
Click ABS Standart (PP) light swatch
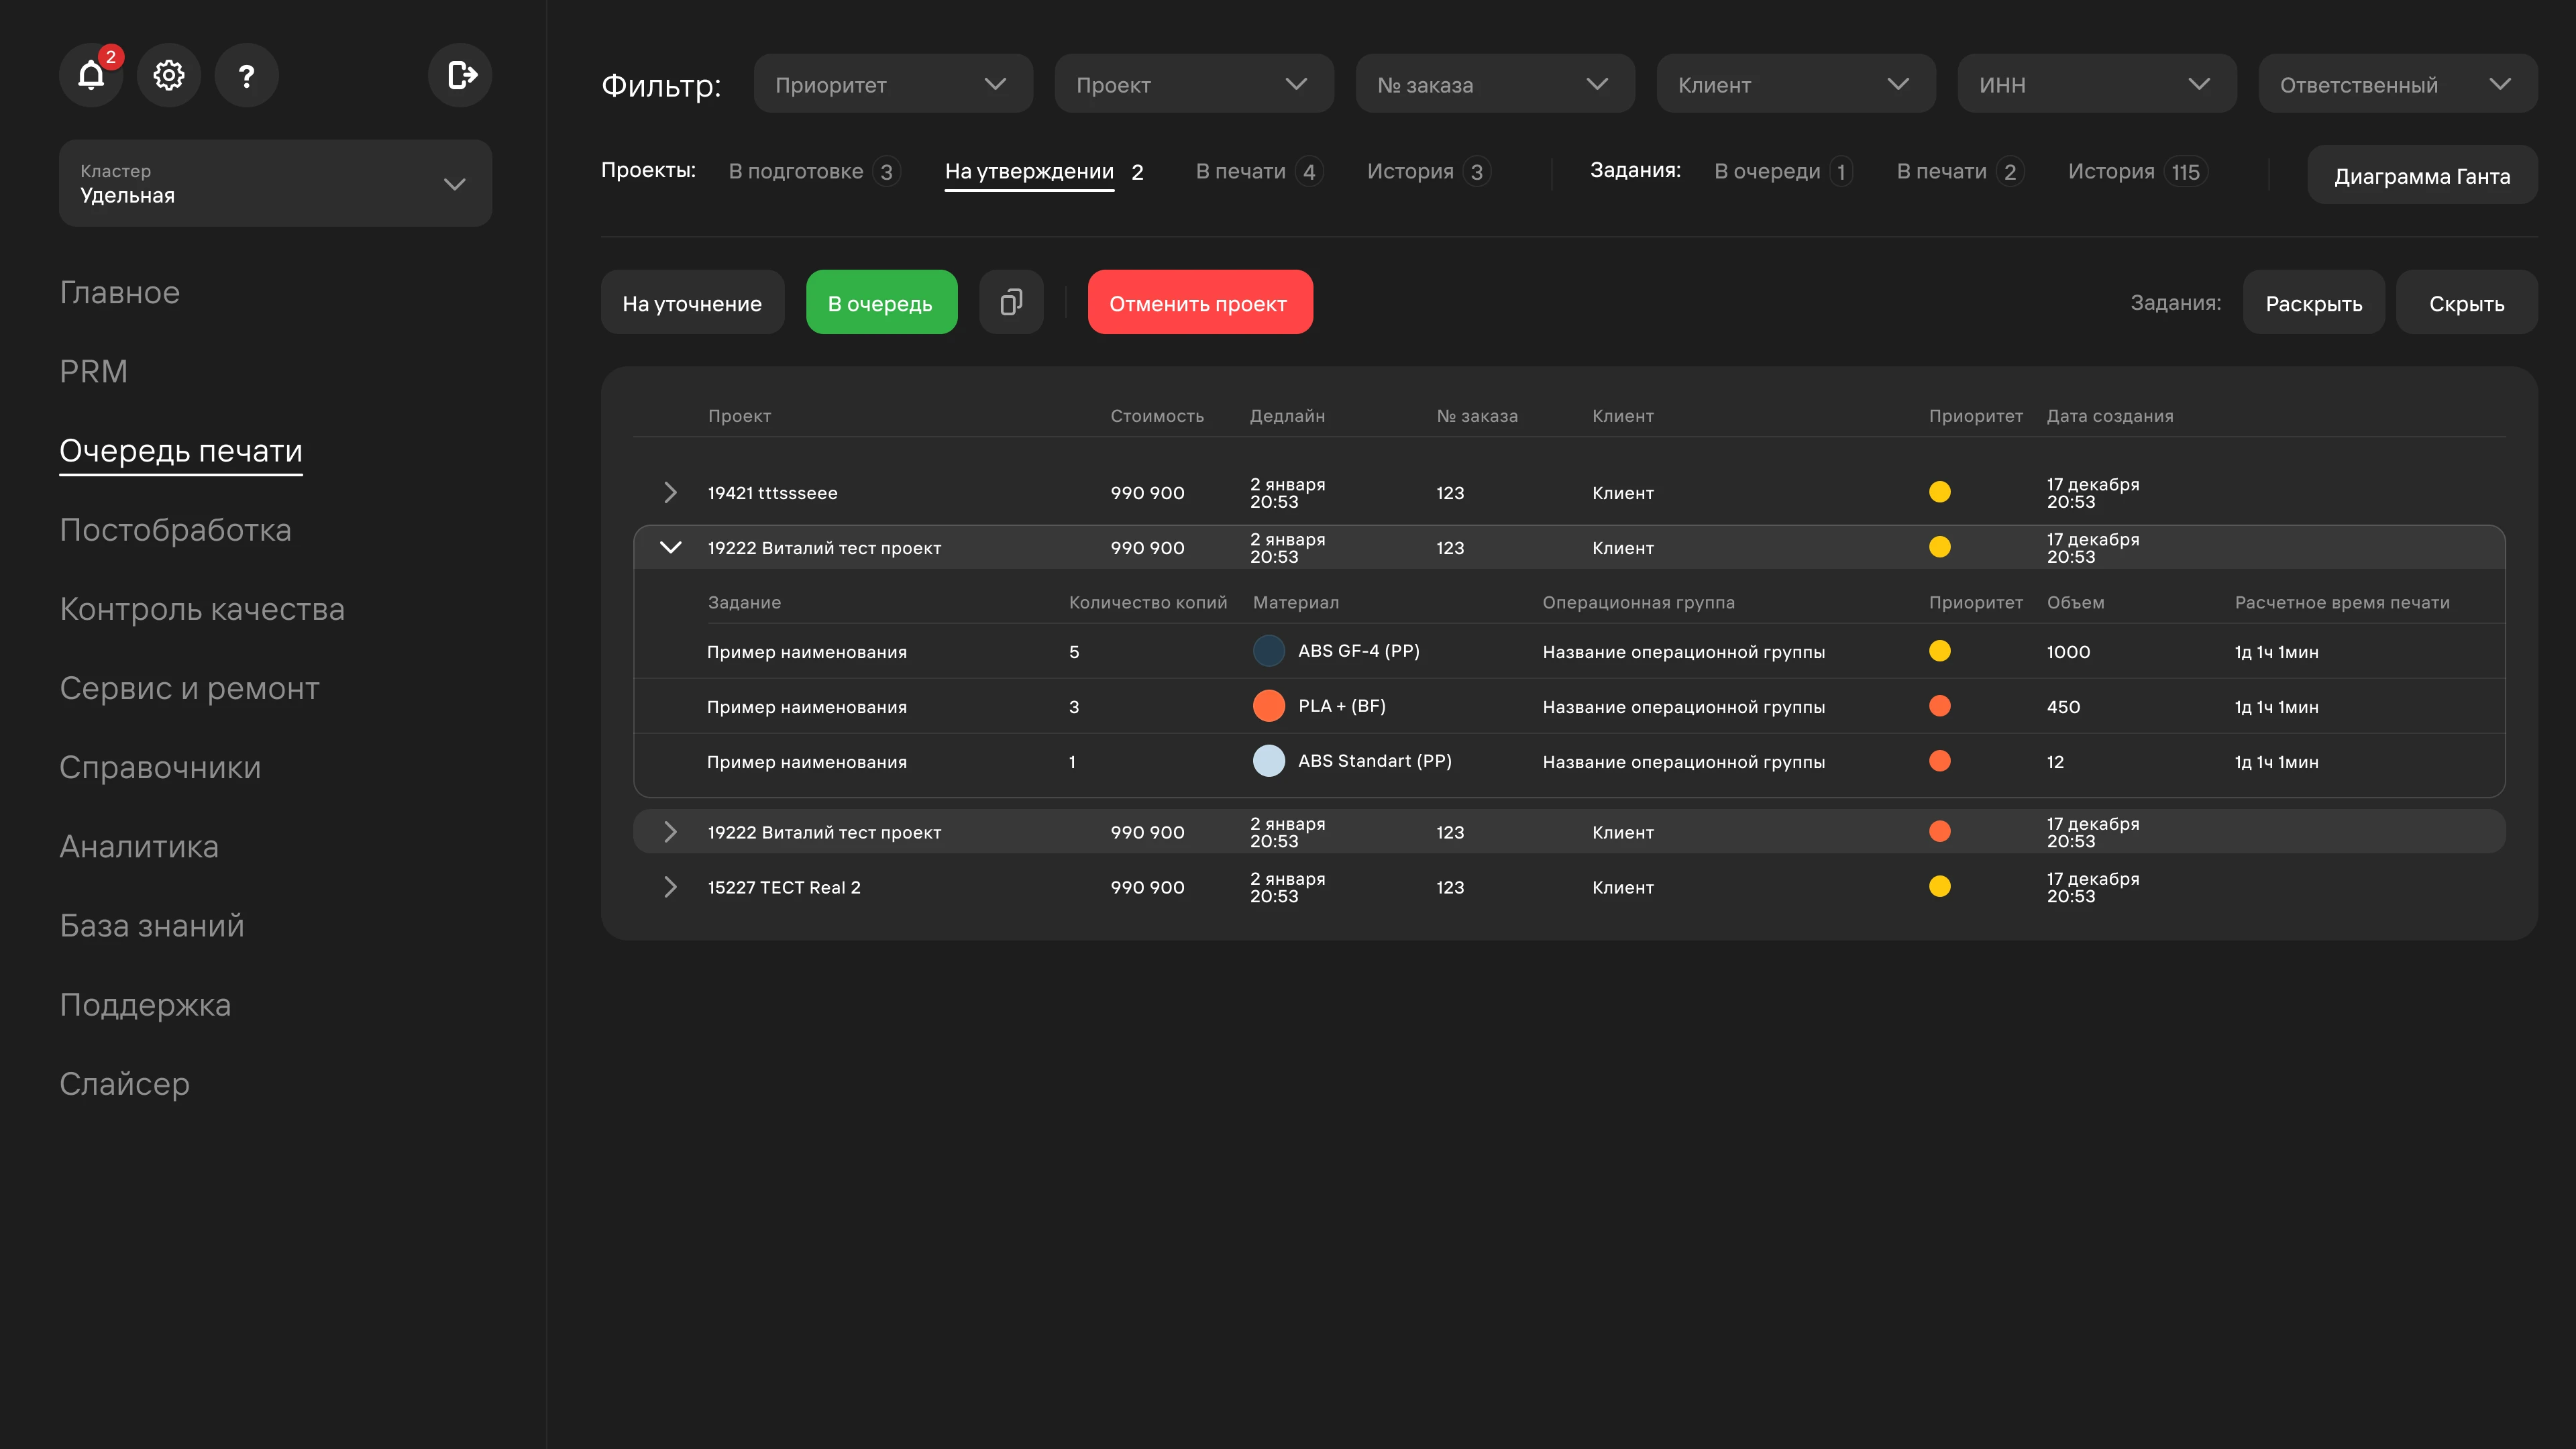(1269, 761)
